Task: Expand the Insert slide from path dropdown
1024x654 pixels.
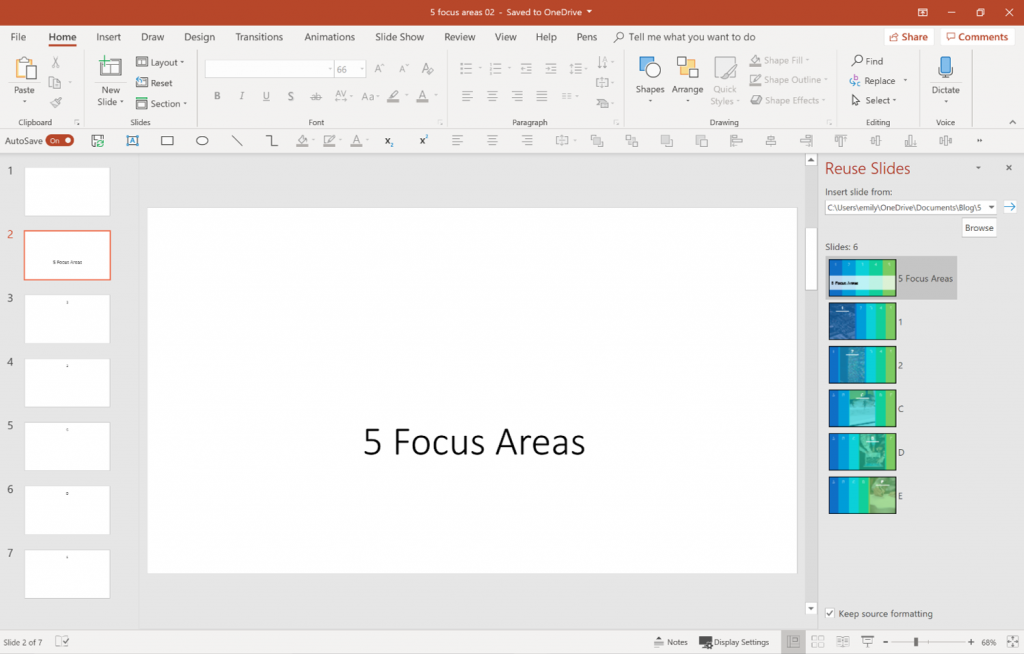Action: [993, 206]
